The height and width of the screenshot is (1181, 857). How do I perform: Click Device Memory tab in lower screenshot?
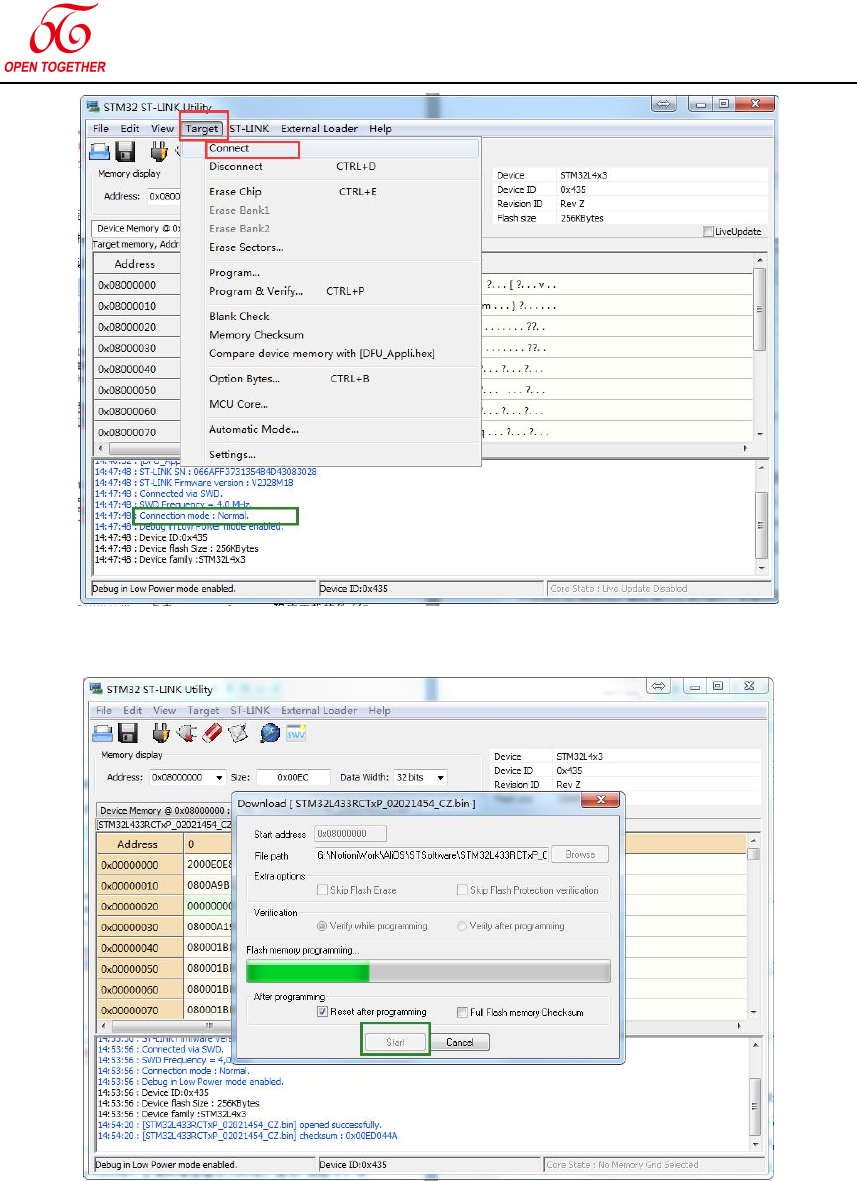[x=163, y=810]
